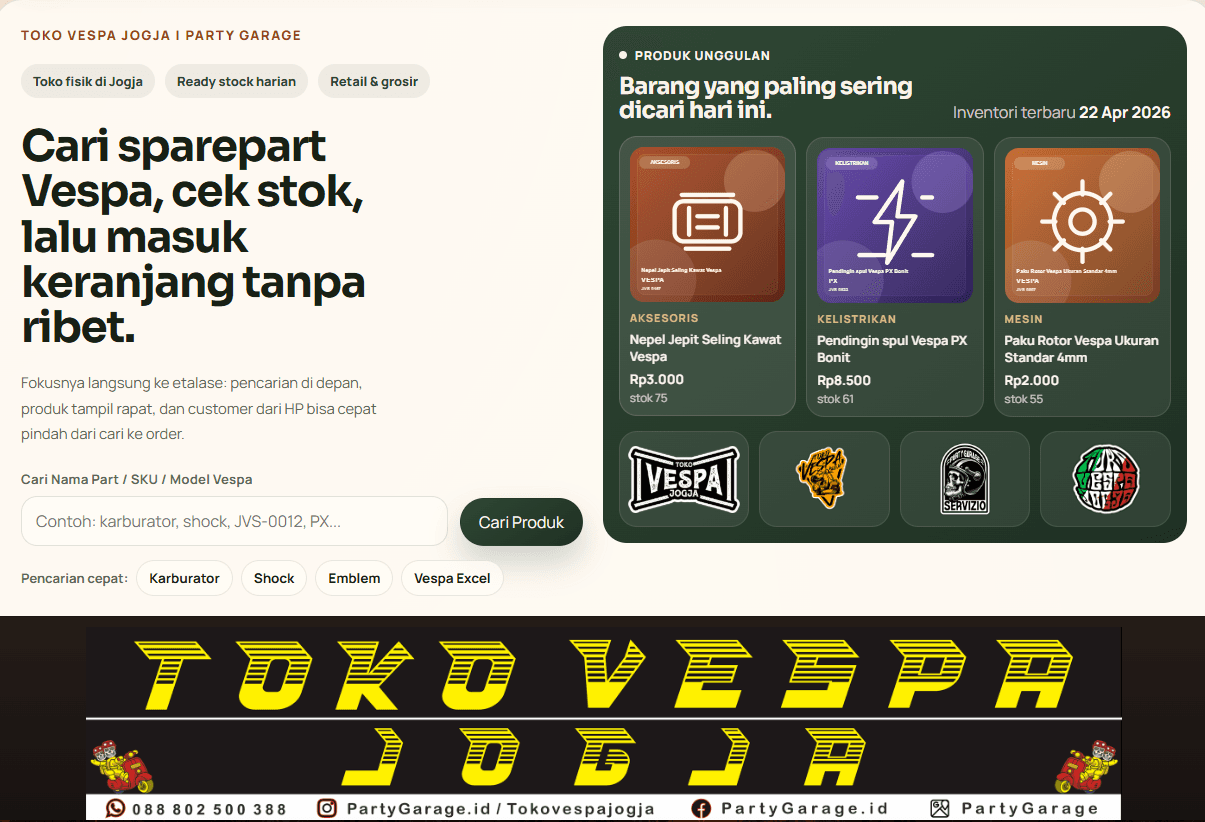
Task: Open the orange tiger brand logo
Action: click(x=824, y=479)
